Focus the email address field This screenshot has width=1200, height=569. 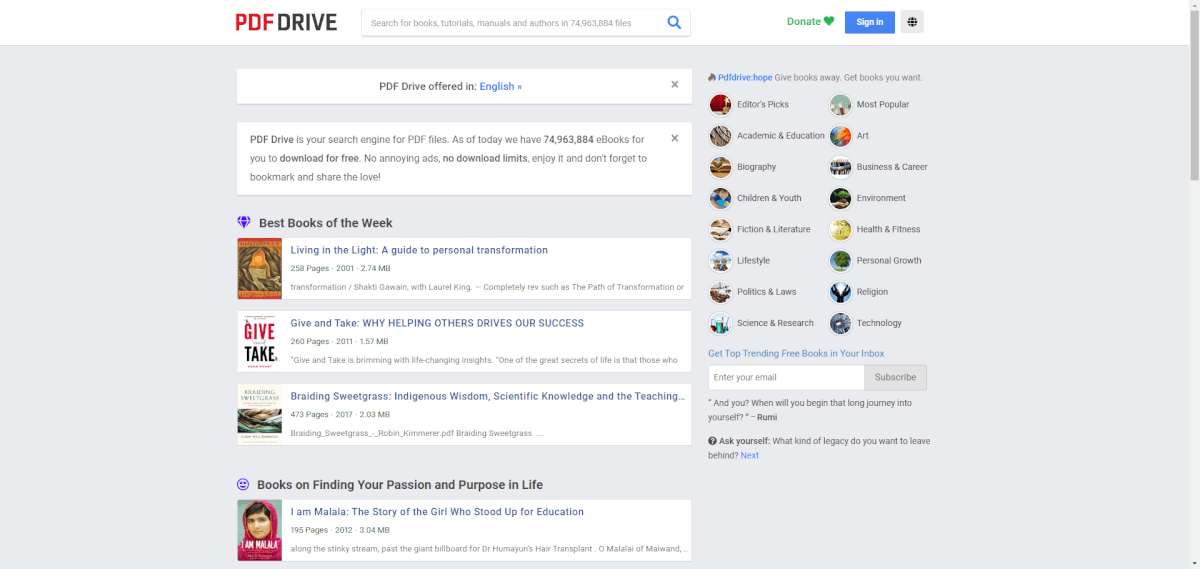coord(786,378)
